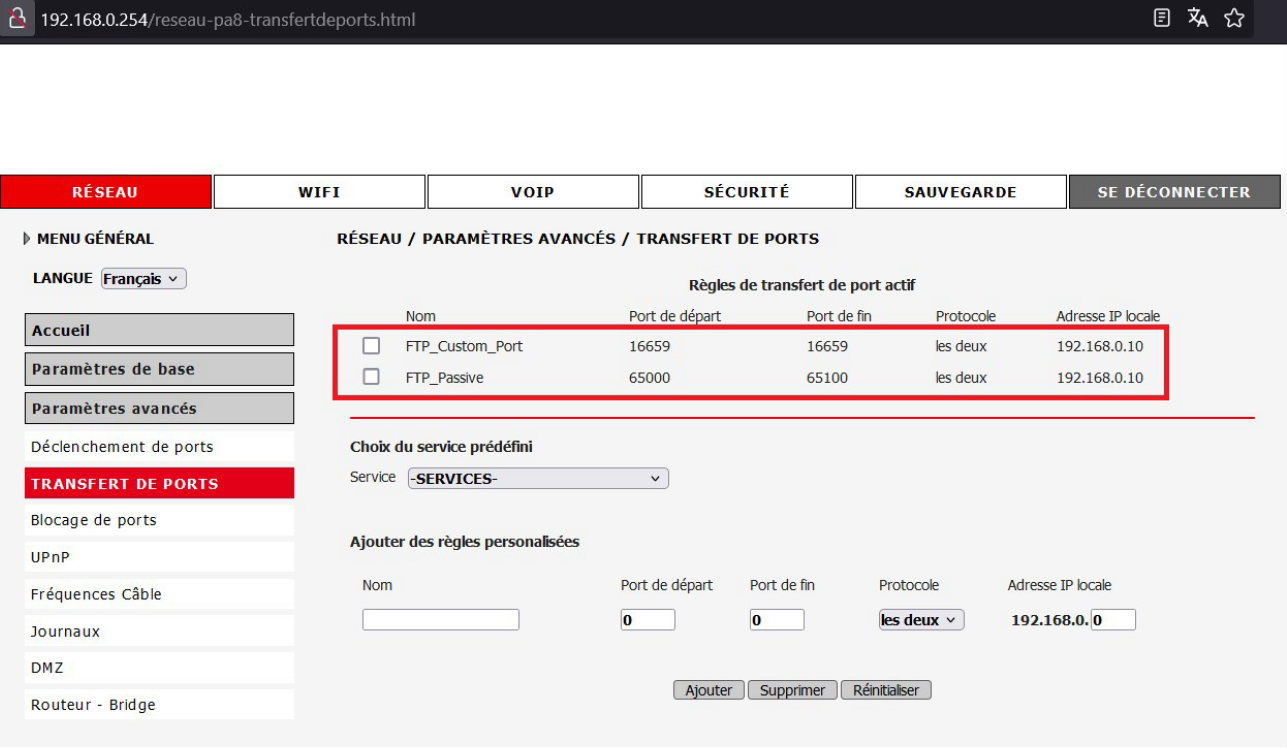
Task: Click the insecure connection lock icon
Action: [x=16, y=19]
